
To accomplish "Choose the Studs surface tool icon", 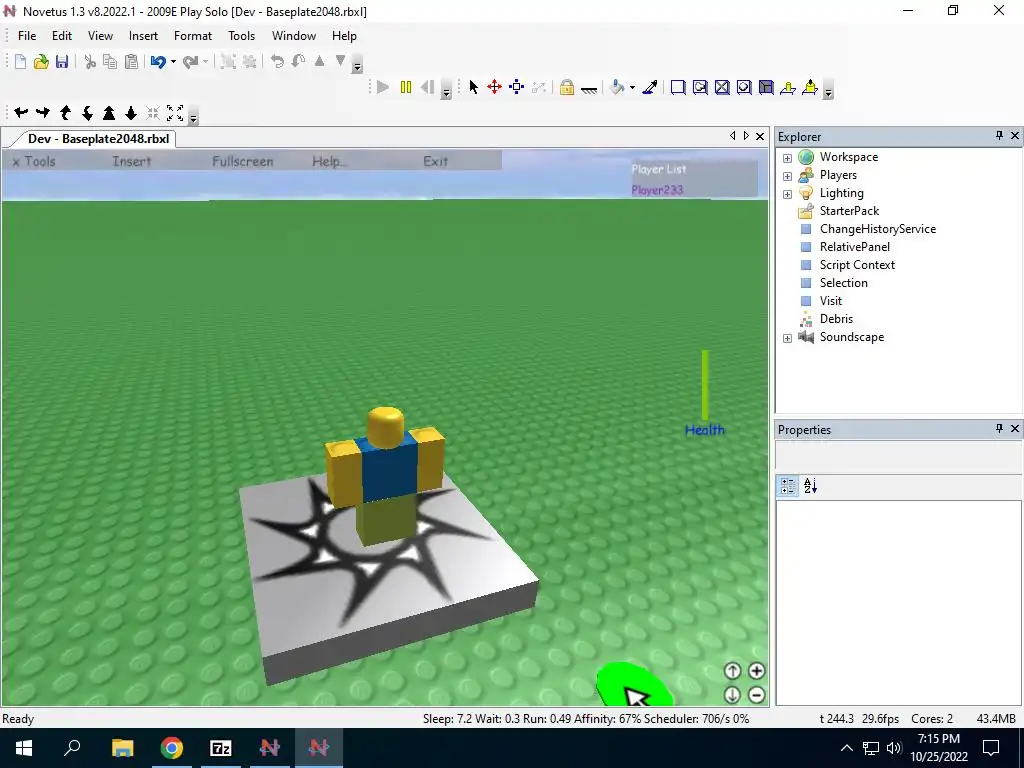I will pos(744,87).
